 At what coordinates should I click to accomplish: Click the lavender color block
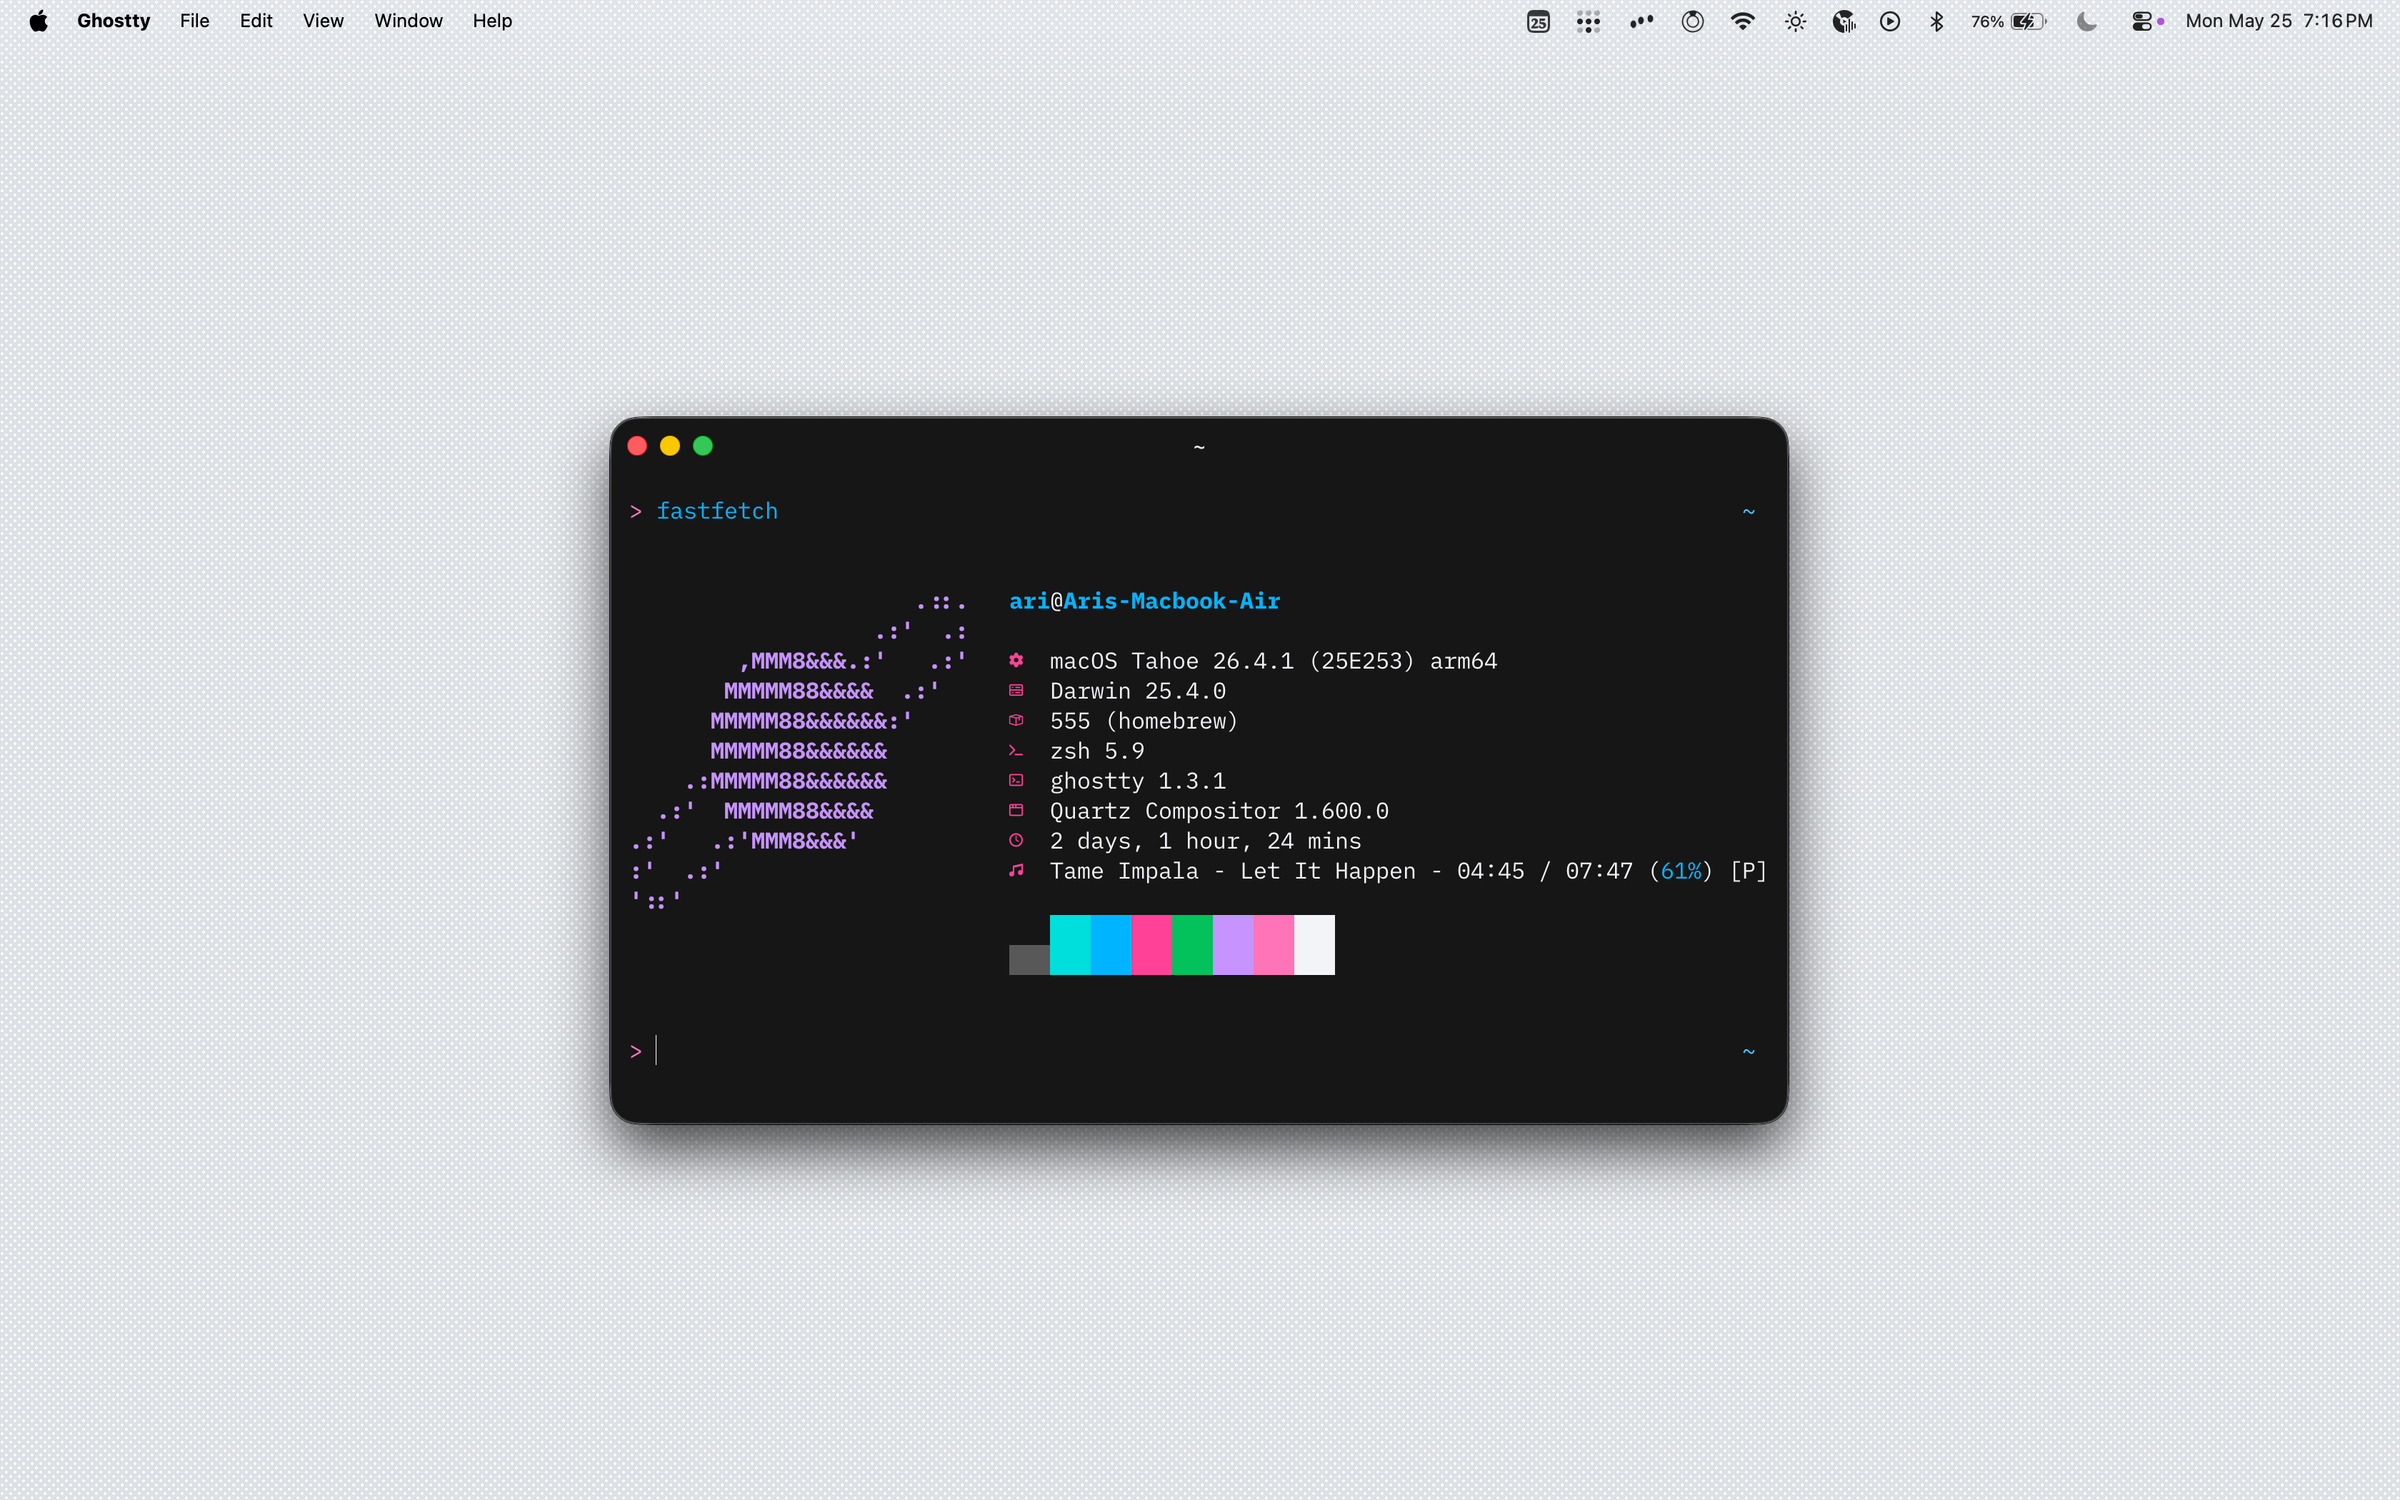[1233, 944]
